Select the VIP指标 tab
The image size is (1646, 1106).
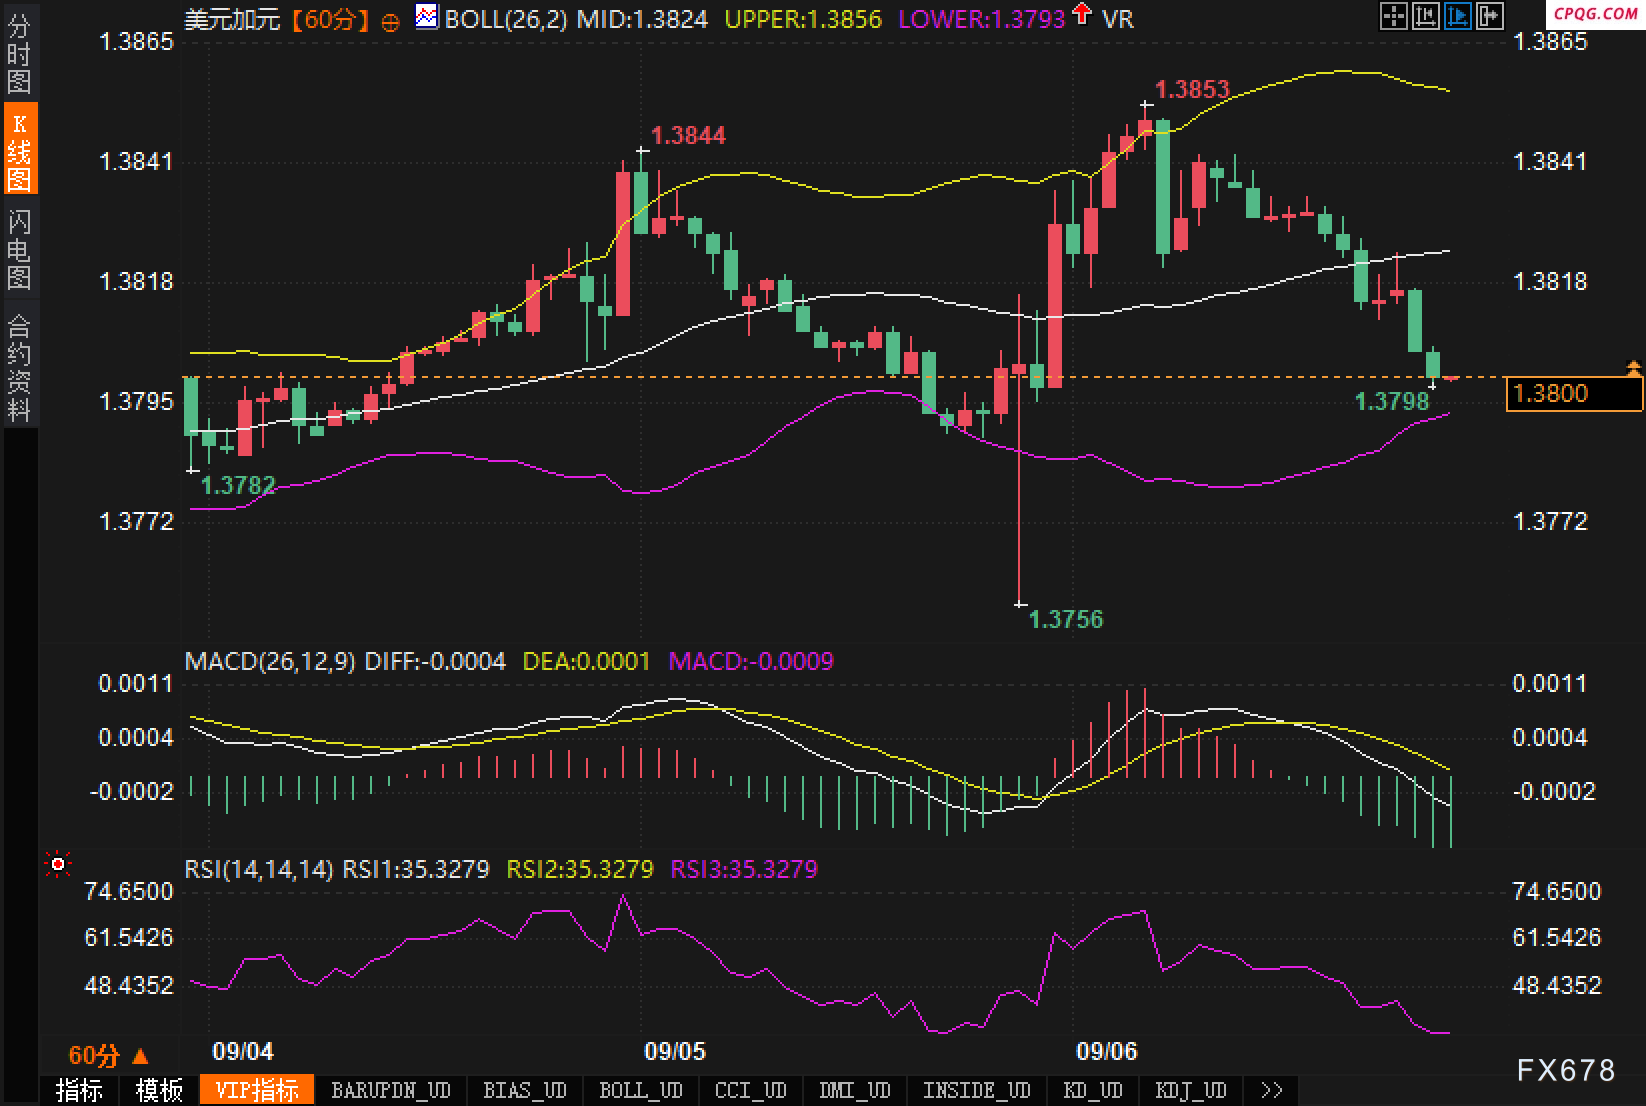[257, 1090]
